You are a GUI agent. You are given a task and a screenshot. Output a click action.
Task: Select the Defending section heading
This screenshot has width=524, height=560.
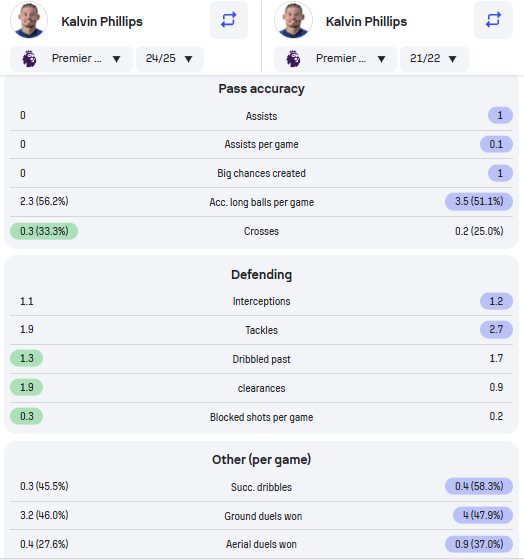[261, 275]
